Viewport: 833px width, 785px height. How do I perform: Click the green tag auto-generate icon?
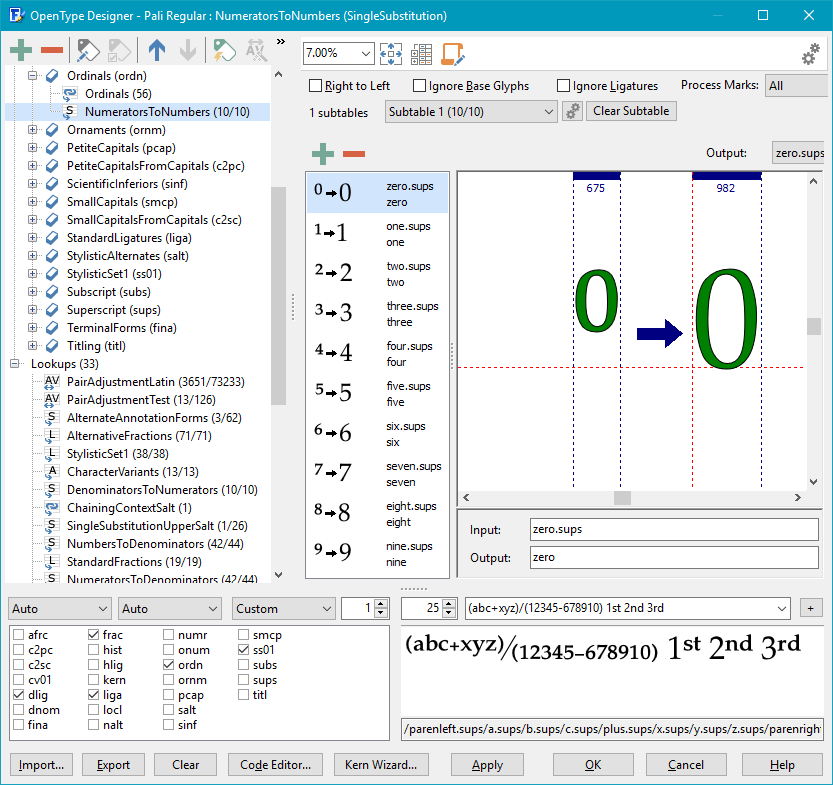224,50
